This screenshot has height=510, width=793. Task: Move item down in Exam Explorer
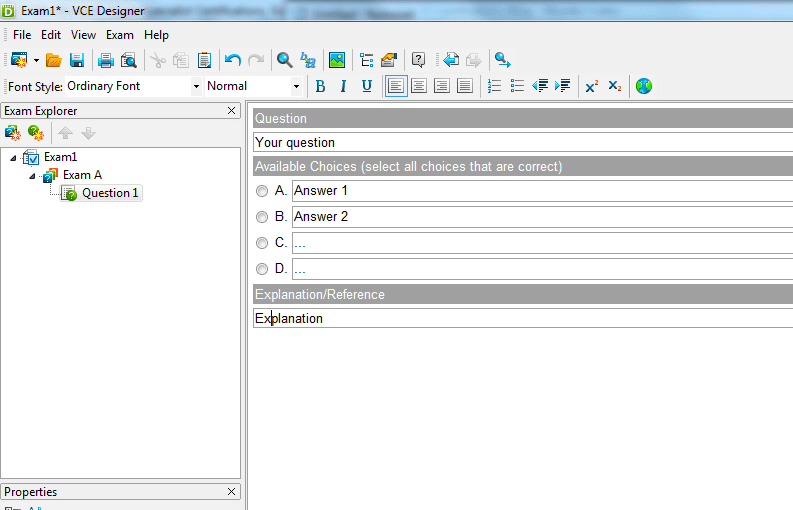(89, 133)
